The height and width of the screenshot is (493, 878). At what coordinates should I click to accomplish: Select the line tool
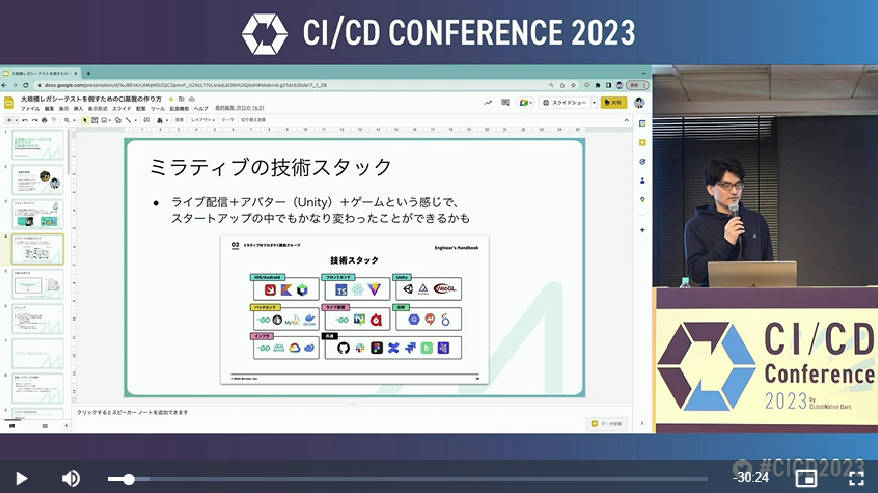pos(128,120)
